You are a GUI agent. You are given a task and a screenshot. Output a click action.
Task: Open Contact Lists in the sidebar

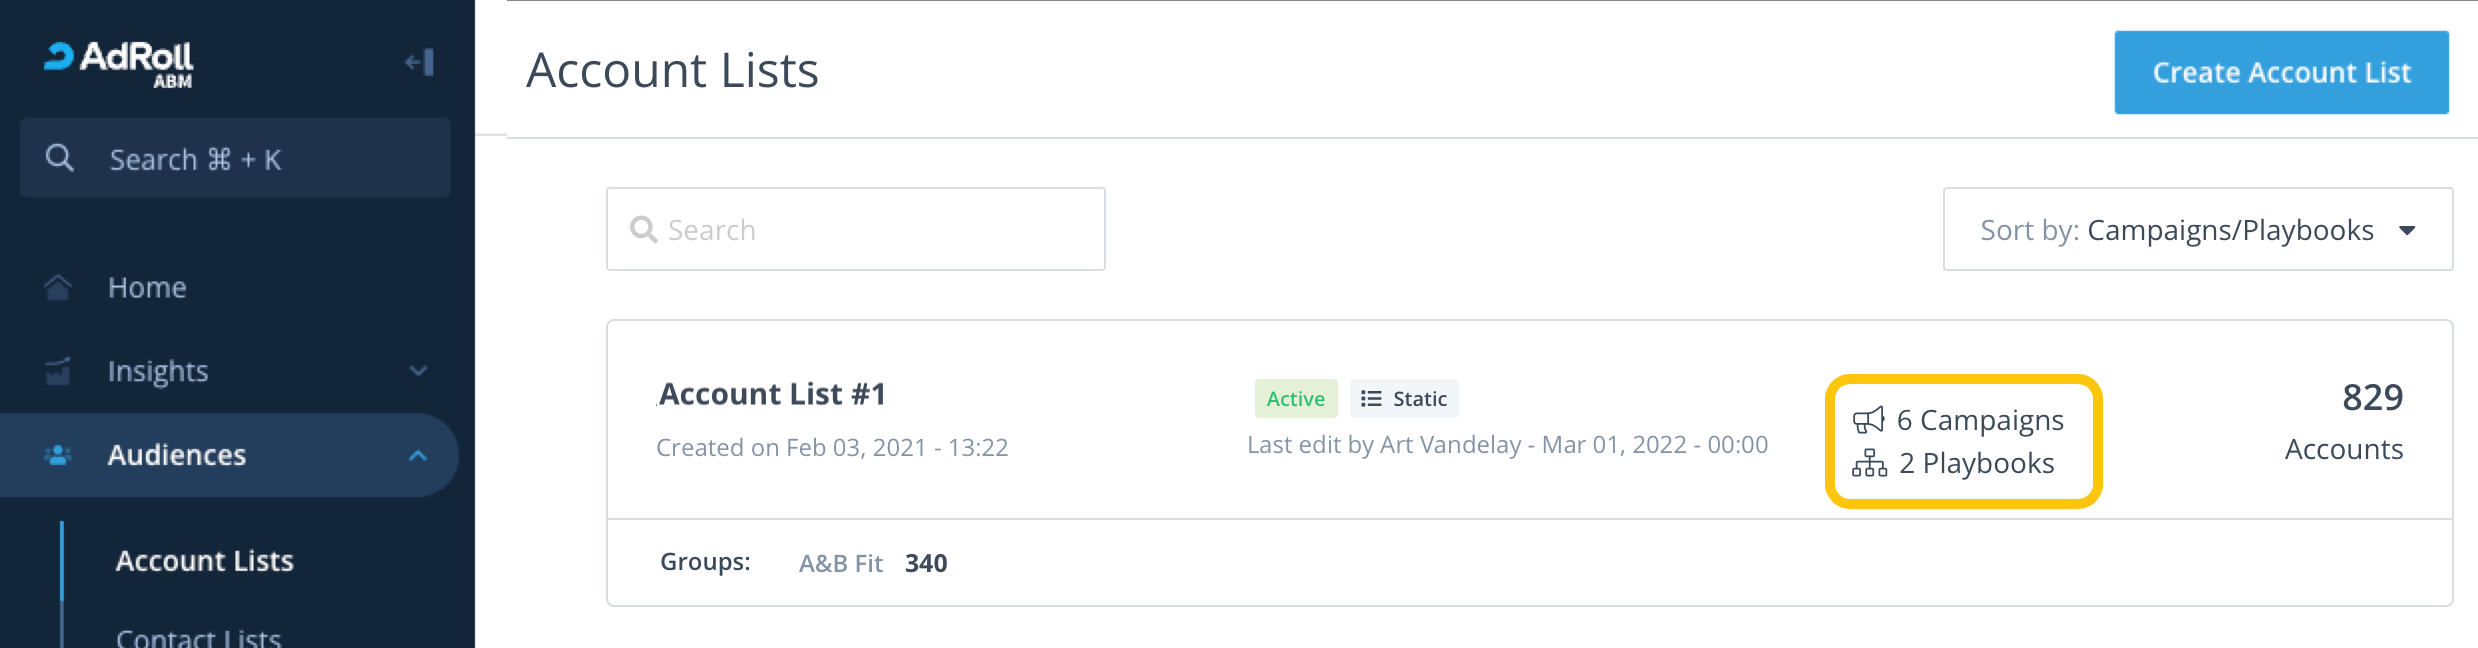198,637
